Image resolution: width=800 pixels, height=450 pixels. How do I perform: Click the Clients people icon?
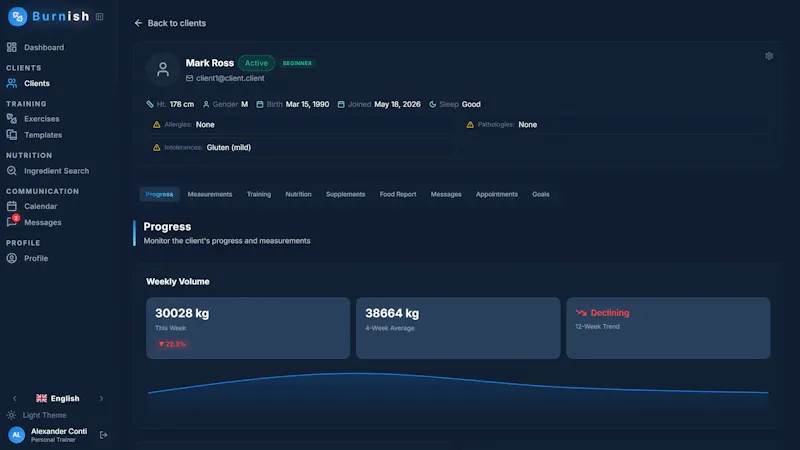click(12, 83)
